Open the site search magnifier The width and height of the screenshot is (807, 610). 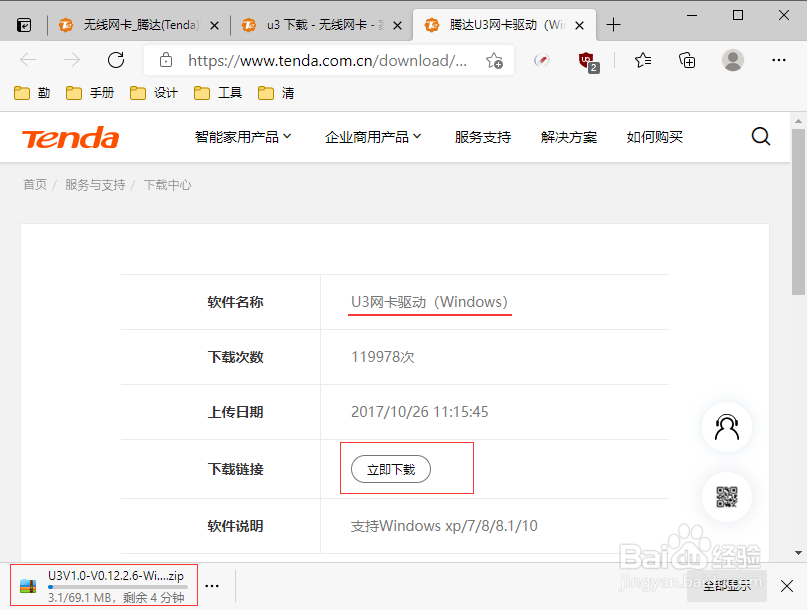click(761, 137)
